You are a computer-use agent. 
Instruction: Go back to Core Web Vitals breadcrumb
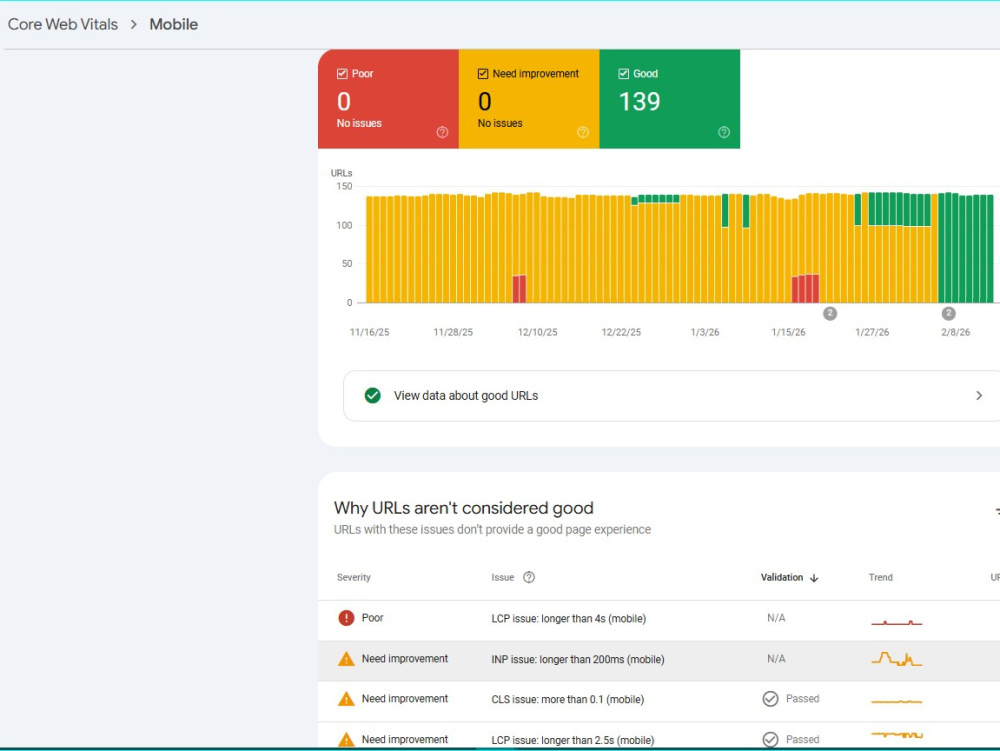pos(62,24)
